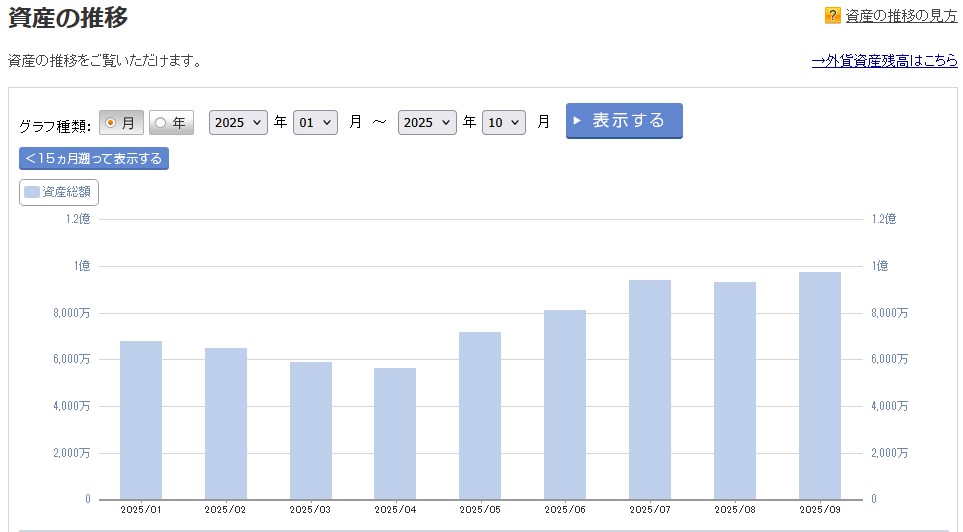The image size is (963, 532).
Task: Click the yellow question mark help icon
Action: click(832, 16)
